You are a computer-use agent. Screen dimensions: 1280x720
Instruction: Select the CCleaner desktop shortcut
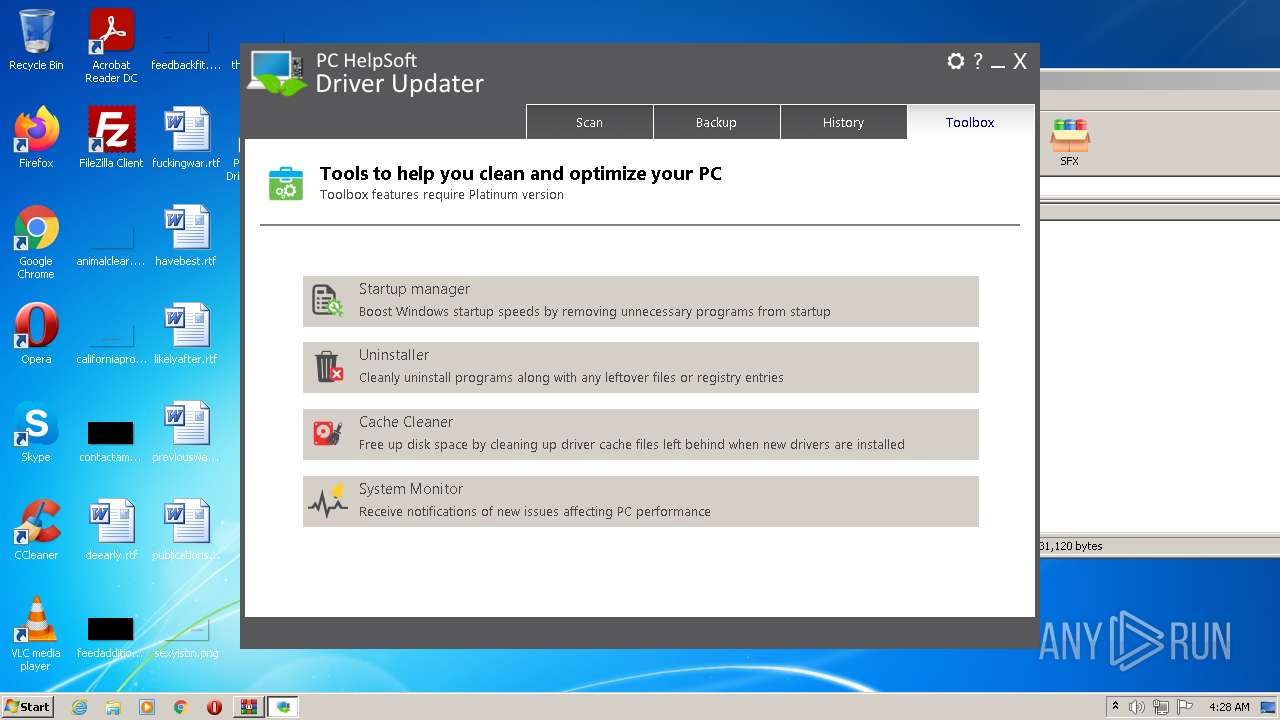tap(36, 530)
